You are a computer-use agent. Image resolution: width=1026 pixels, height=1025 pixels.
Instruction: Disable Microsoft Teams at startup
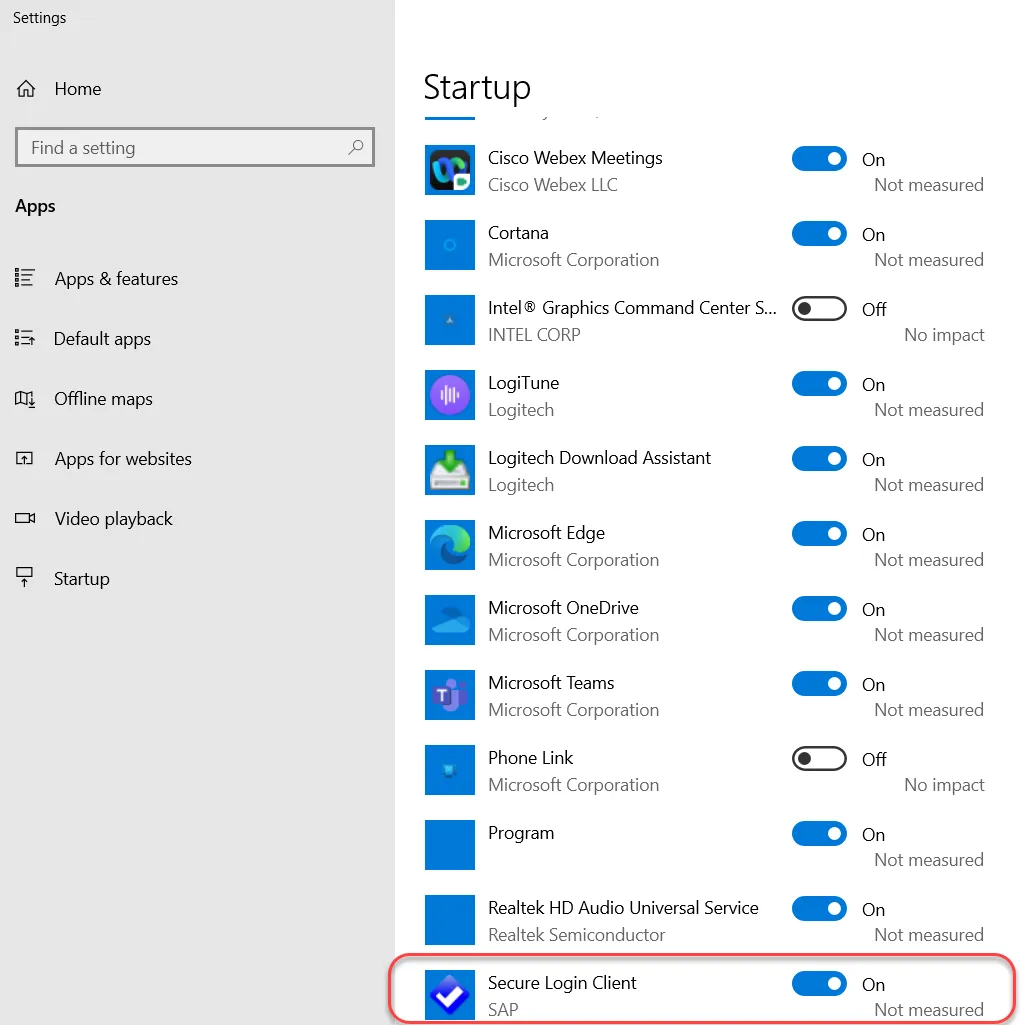tap(819, 683)
